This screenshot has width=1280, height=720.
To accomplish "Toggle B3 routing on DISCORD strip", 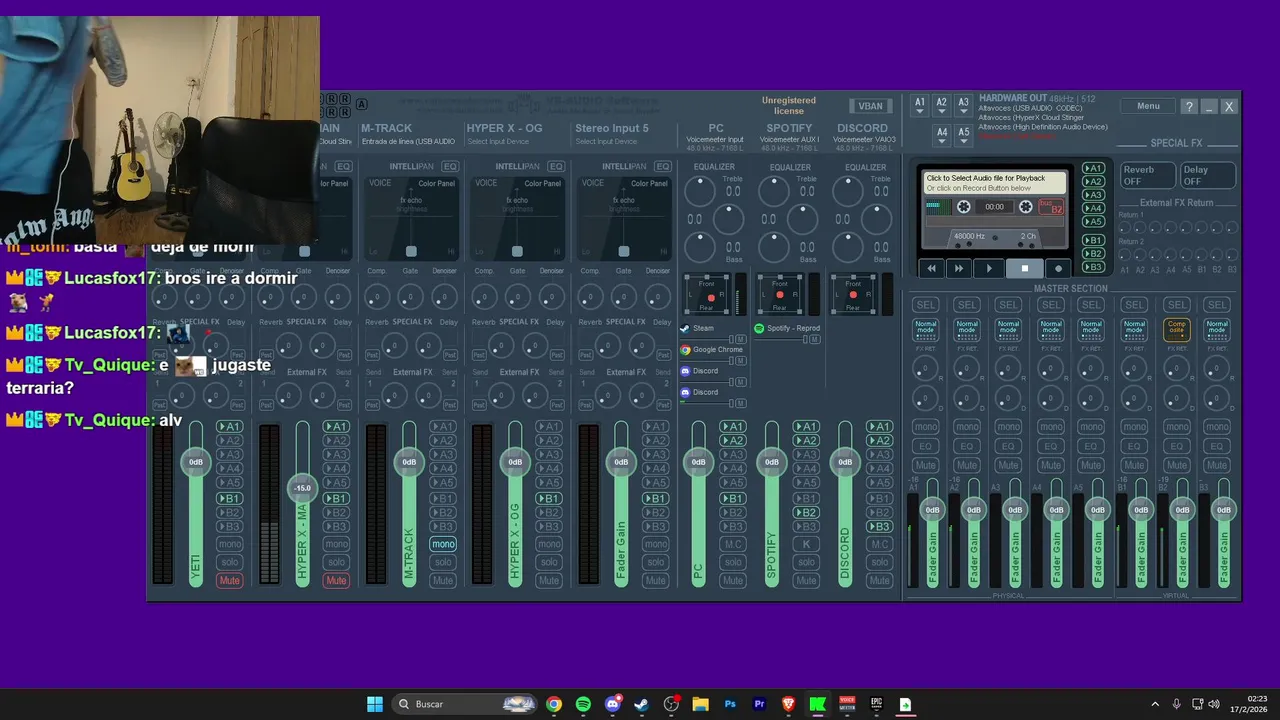I will [x=879, y=527].
